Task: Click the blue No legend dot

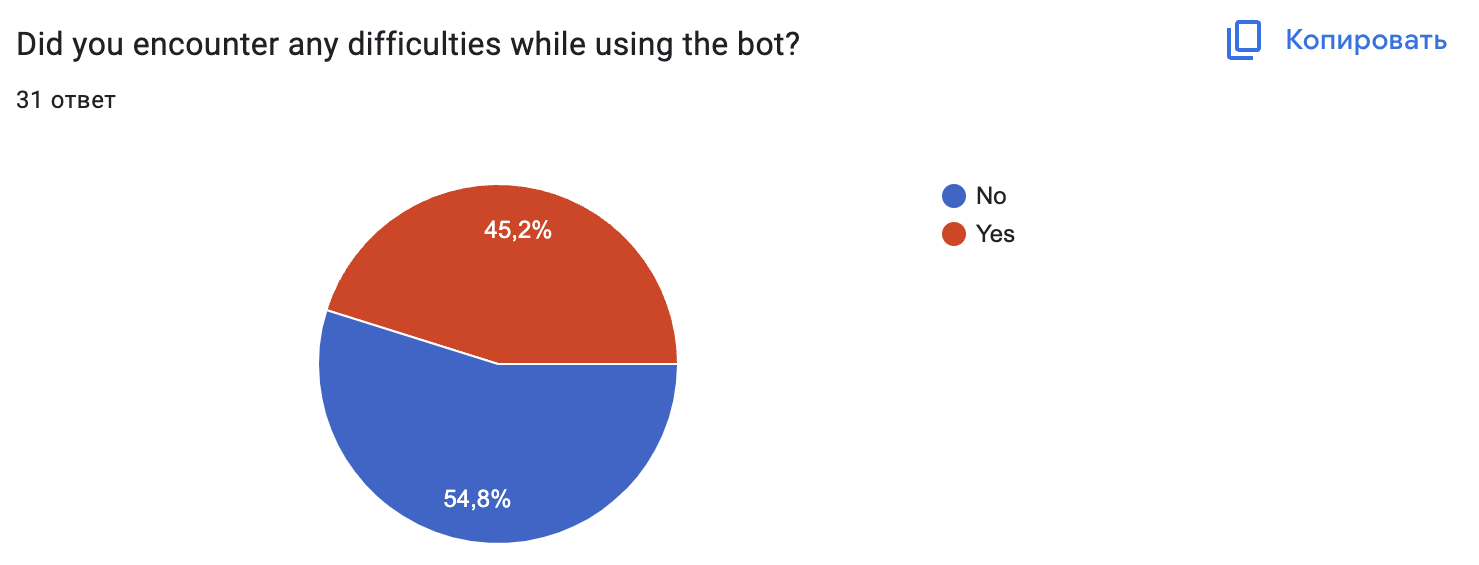Action: point(954,196)
